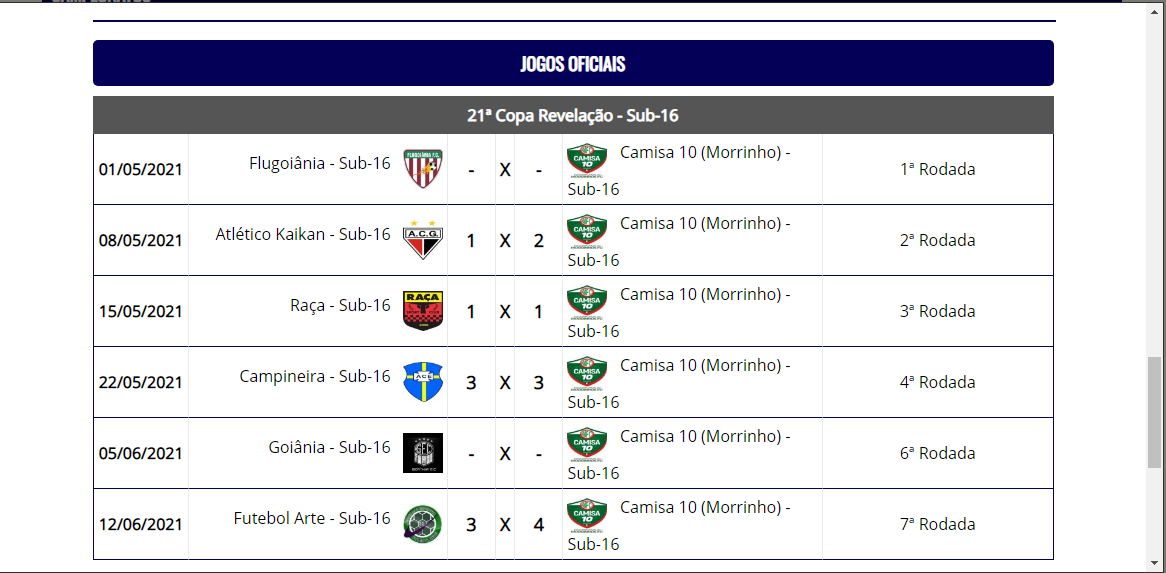This screenshot has height=573, width=1166.
Task: Click the 12/06/2021 match date
Action: 141,525
